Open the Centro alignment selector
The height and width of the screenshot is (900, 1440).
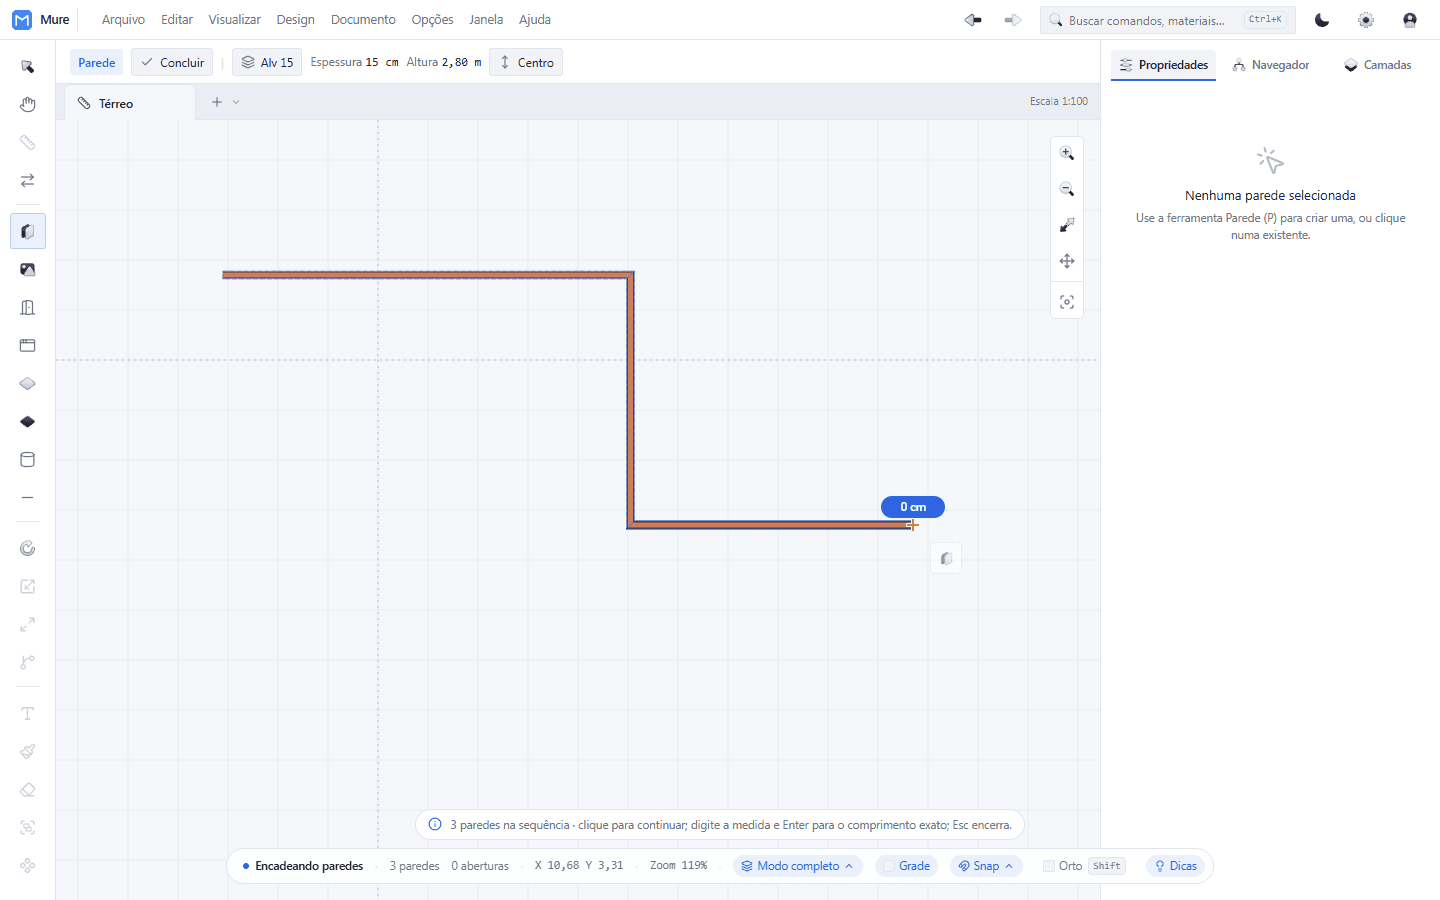pos(526,62)
